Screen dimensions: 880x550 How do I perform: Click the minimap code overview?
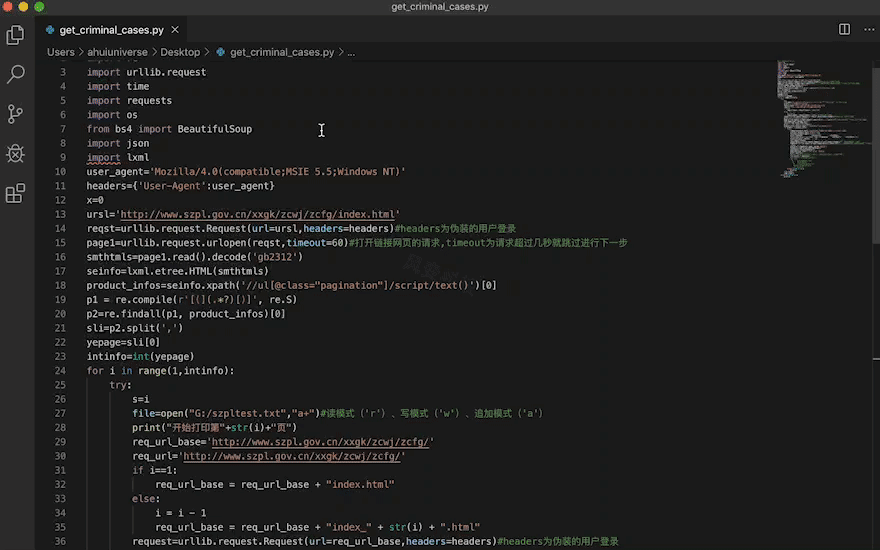pos(822,119)
